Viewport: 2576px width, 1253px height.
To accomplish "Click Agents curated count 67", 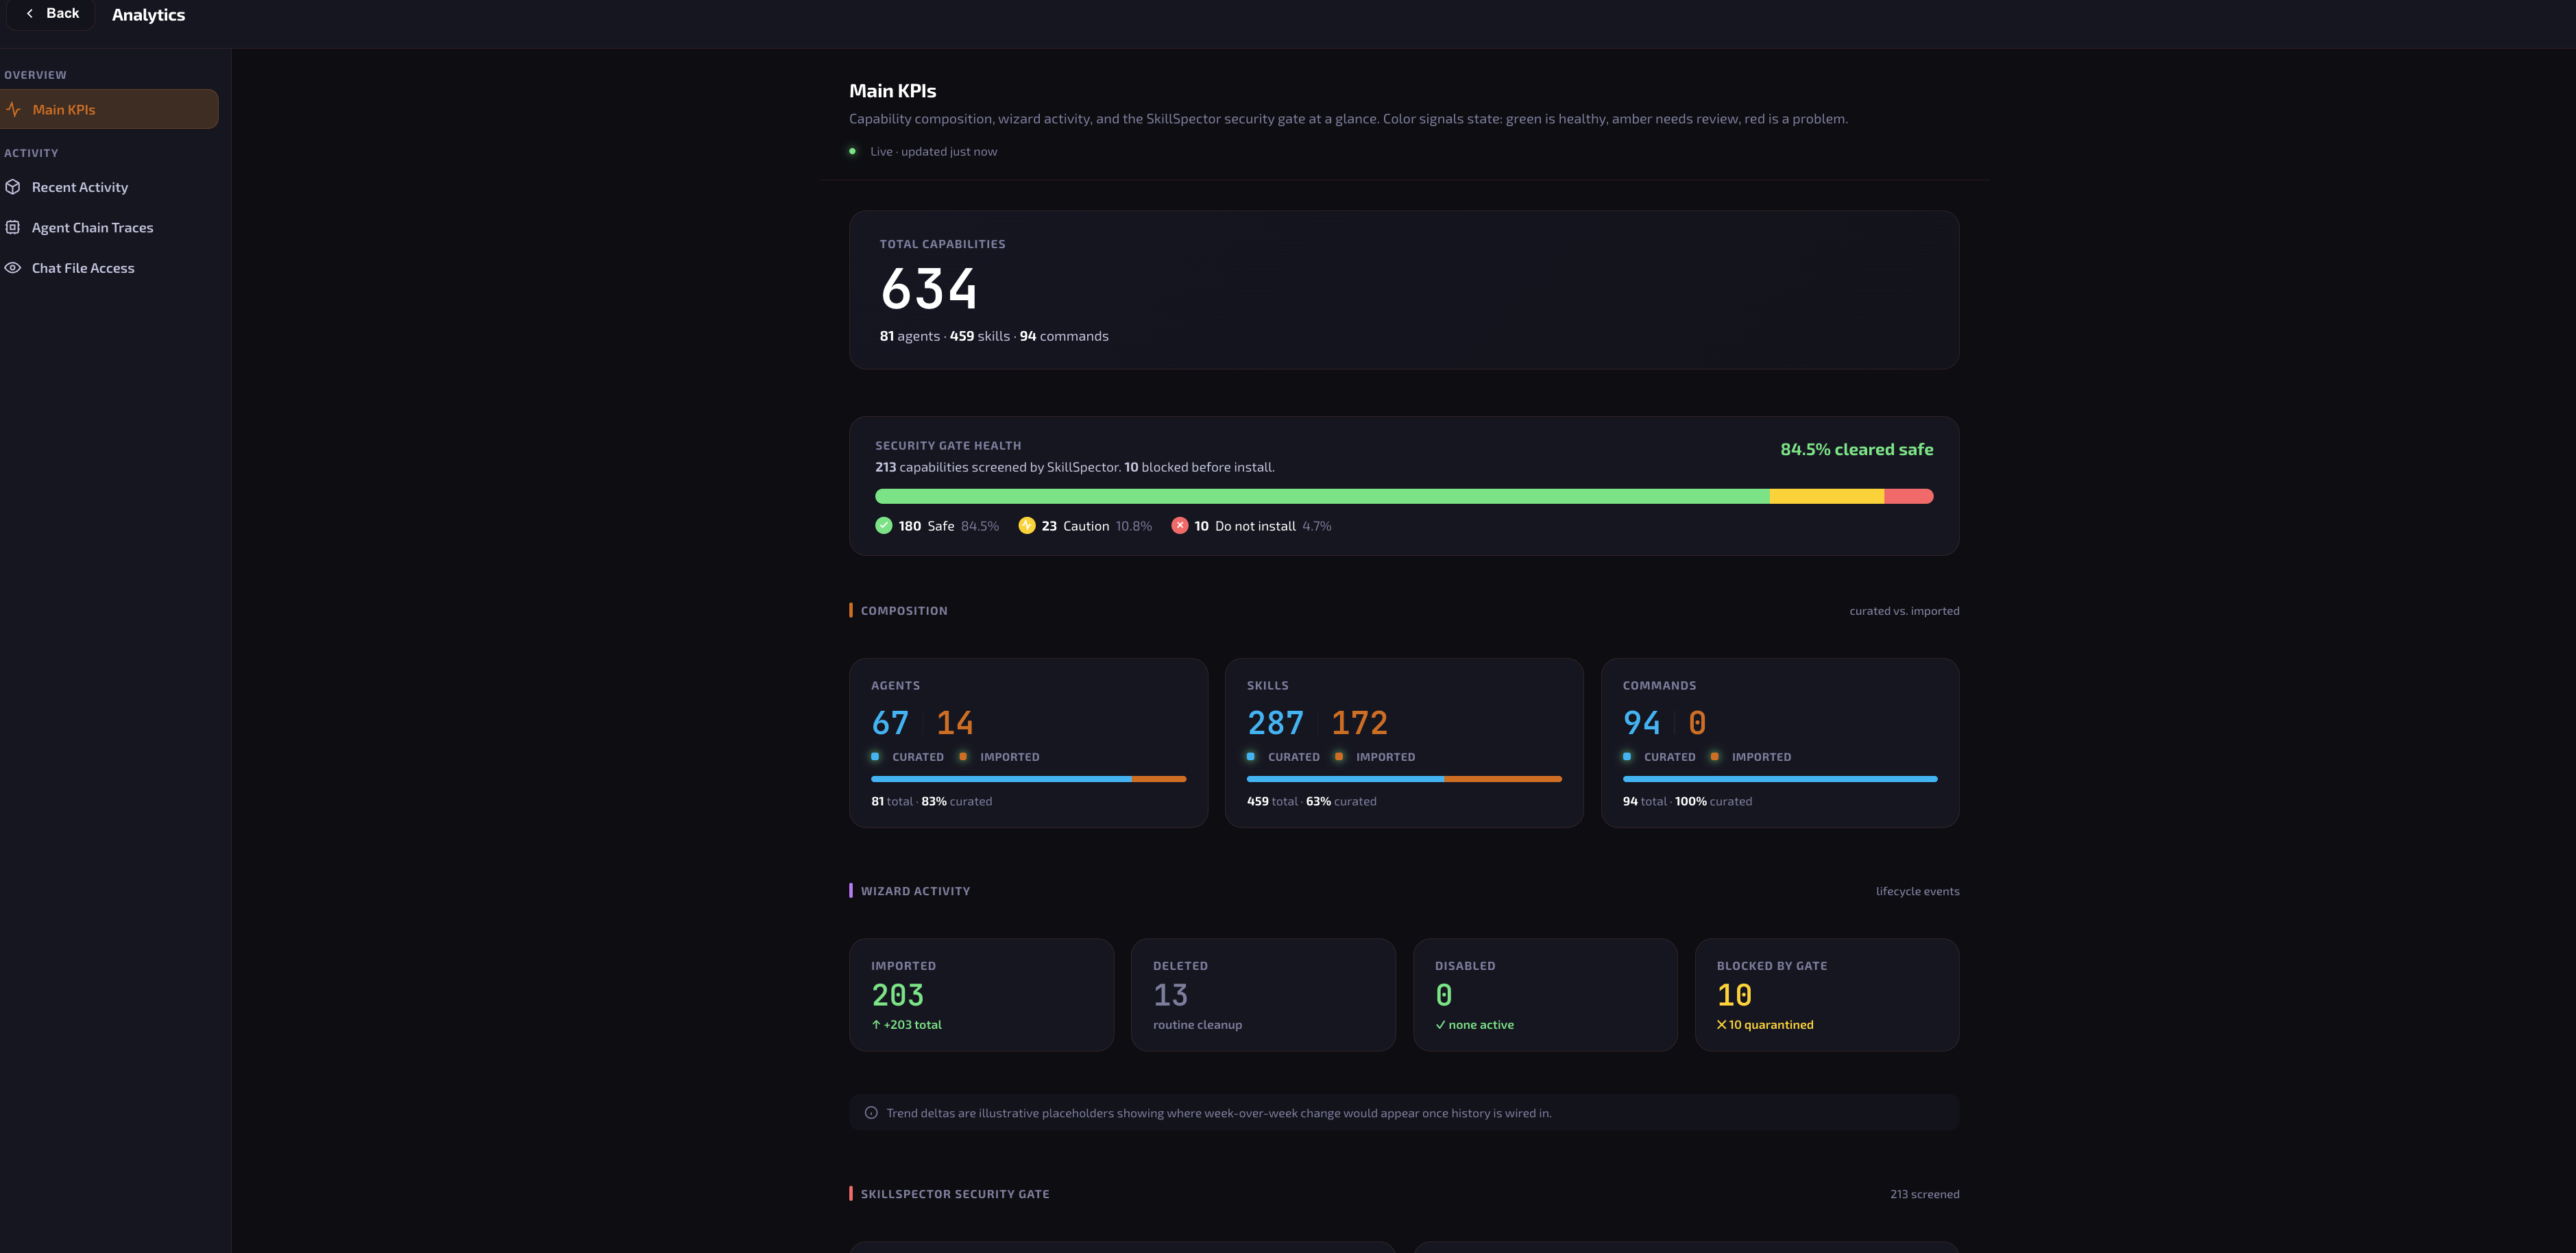I will (890, 723).
